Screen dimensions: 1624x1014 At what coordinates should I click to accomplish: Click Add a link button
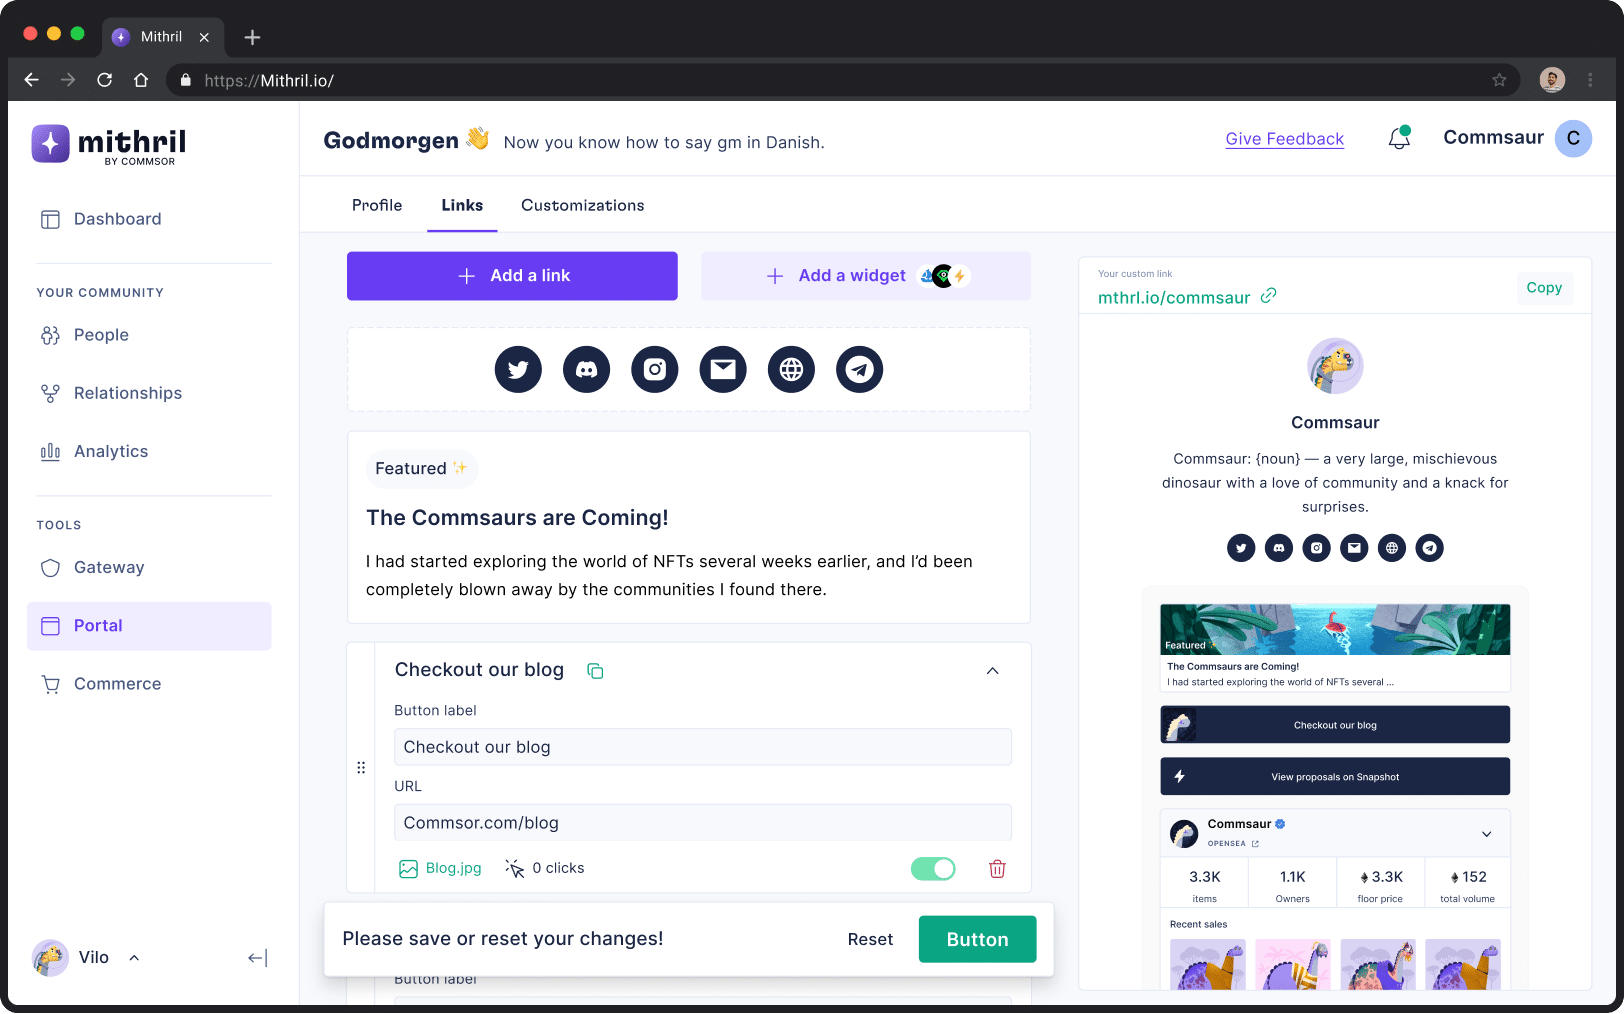[x=512, y=276]
